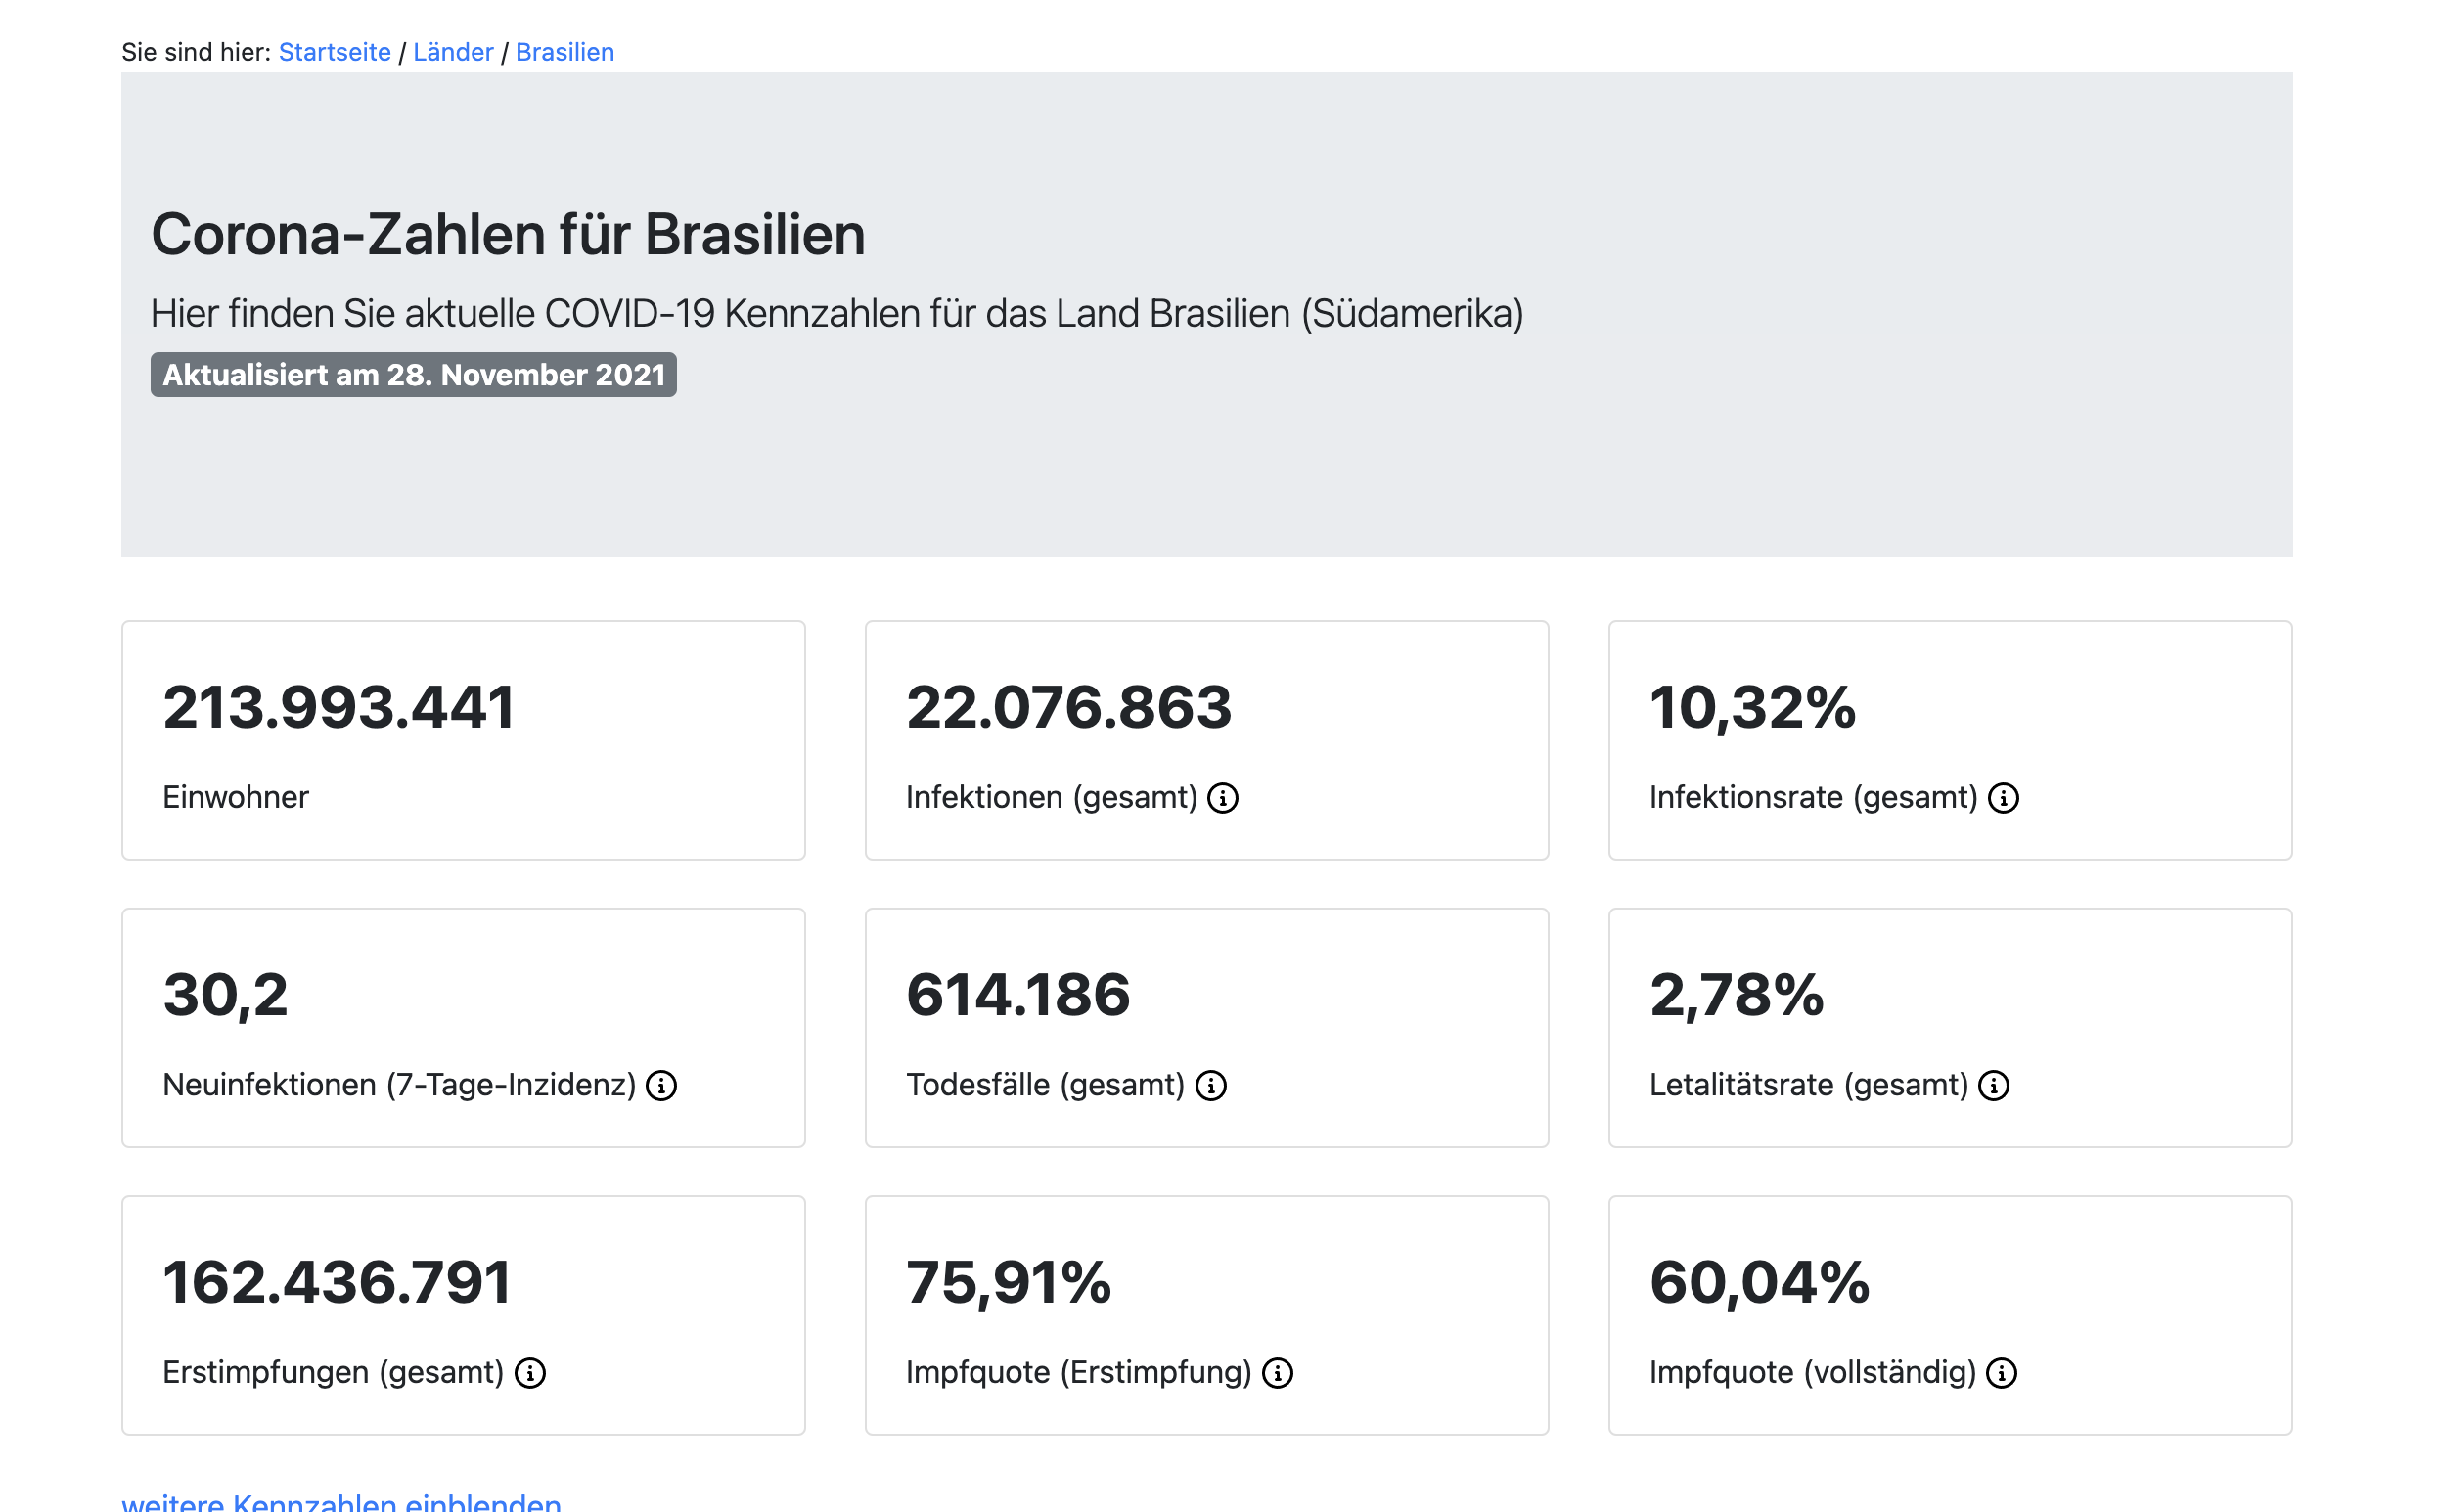Image resolution: width=2438 pixels, height=1512 pixels.
Task: Click info icon beside Infektionsrate (gesamt)
Action: coord(2002,798)
